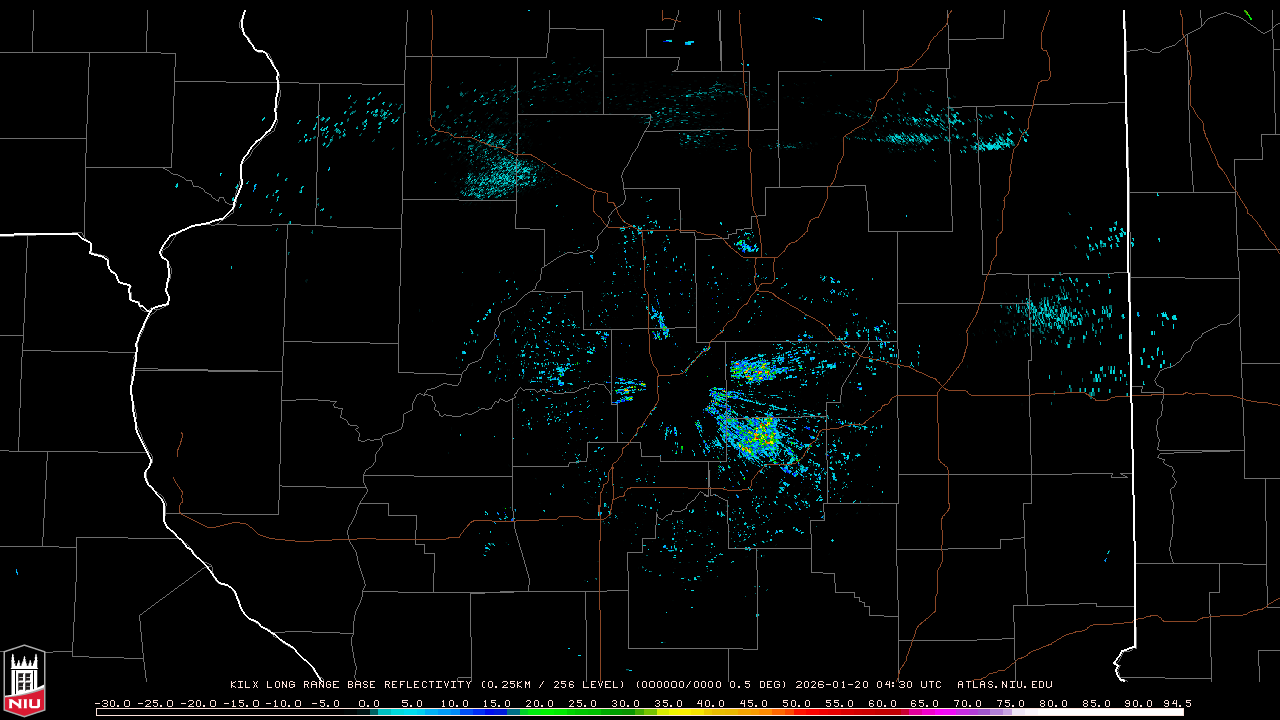Click the 0.25KM / 256 LEVEL text

[x=553, y=685]
